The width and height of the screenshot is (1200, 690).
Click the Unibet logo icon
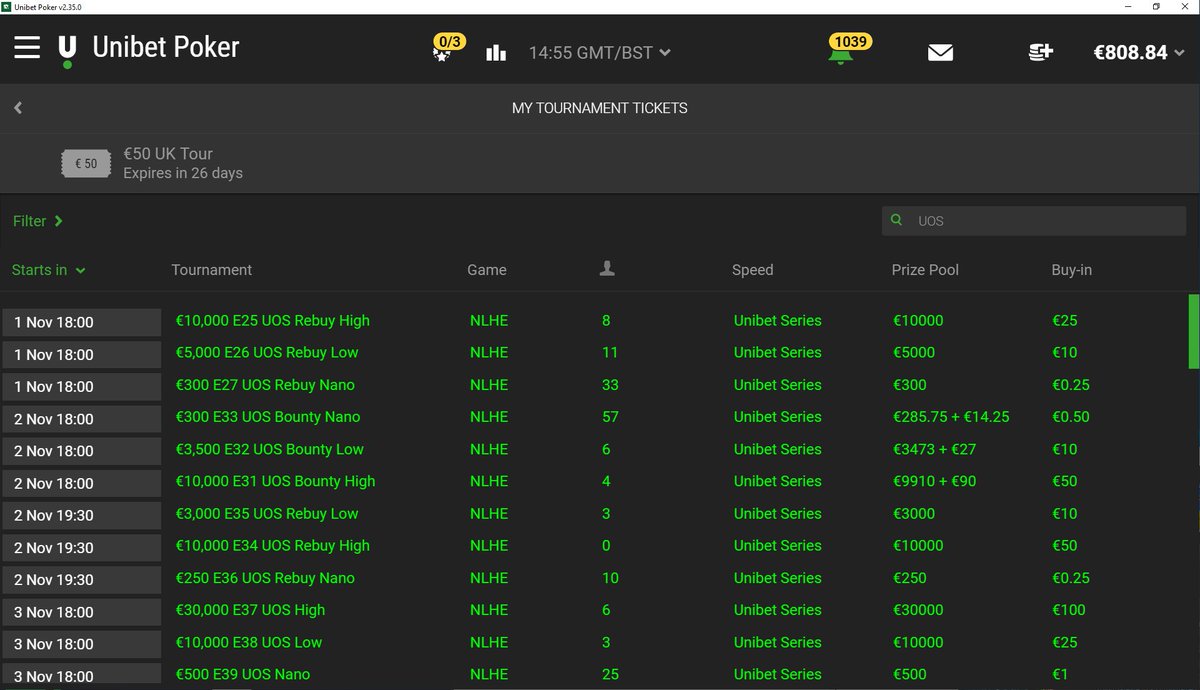click(67, 50)
